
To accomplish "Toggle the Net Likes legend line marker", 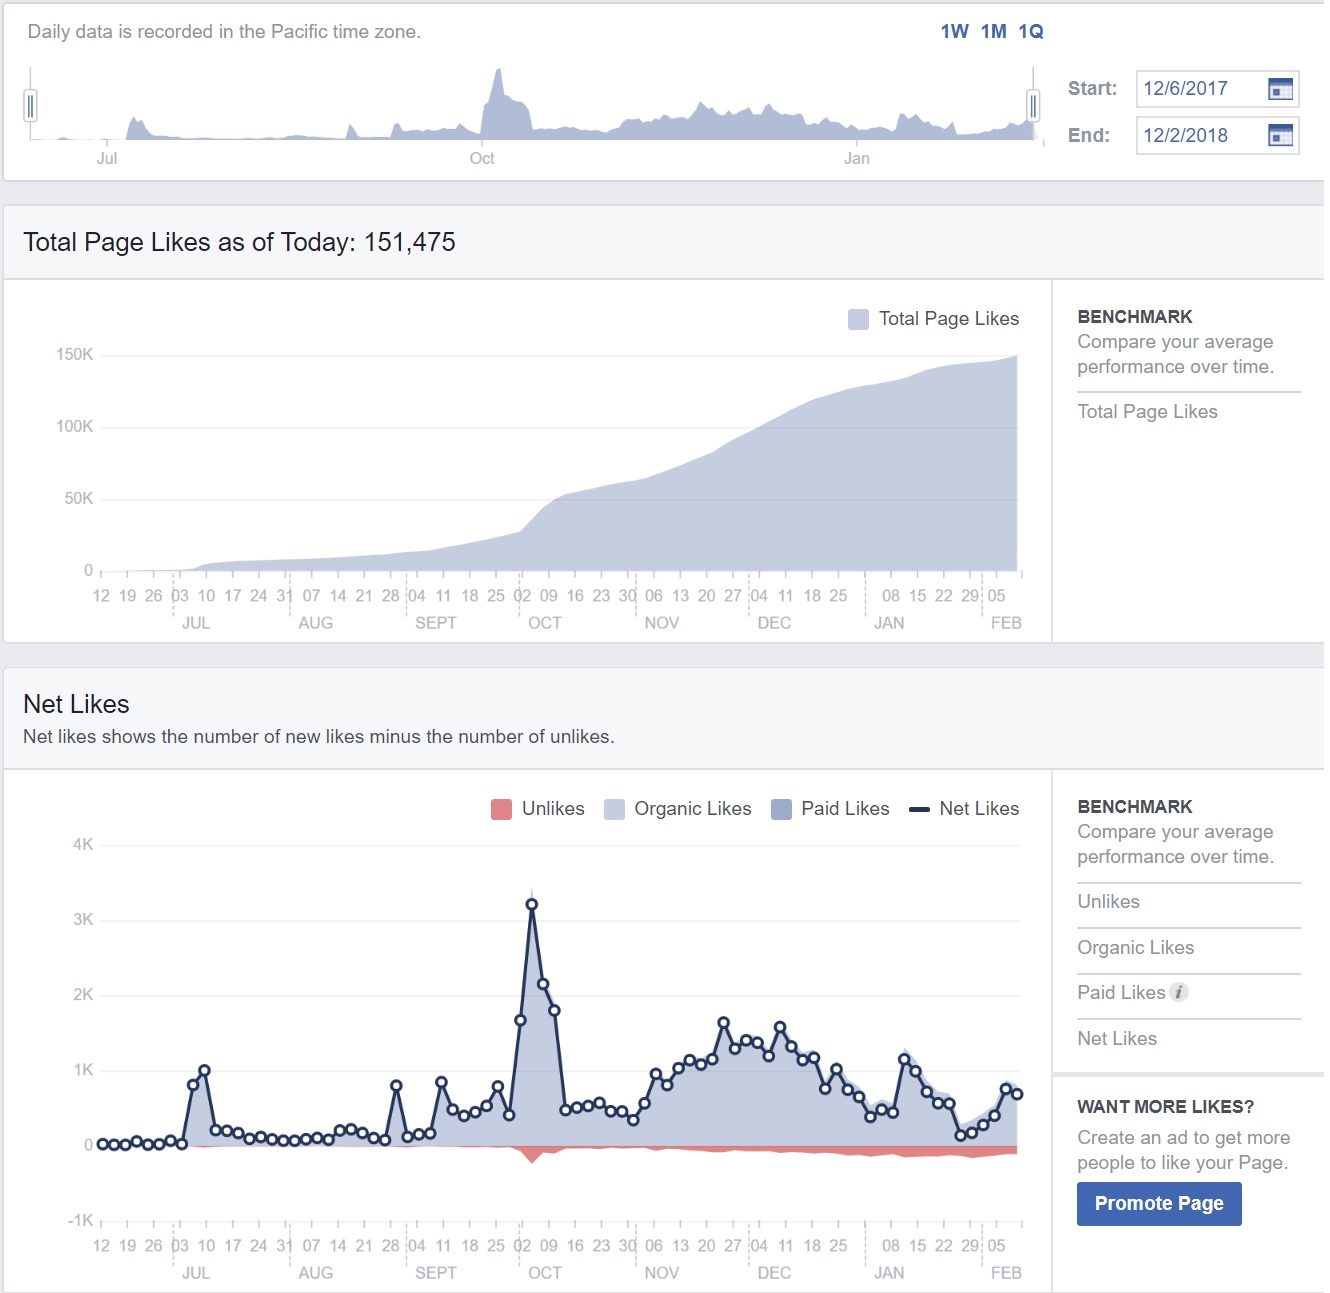I will point(919,809).
